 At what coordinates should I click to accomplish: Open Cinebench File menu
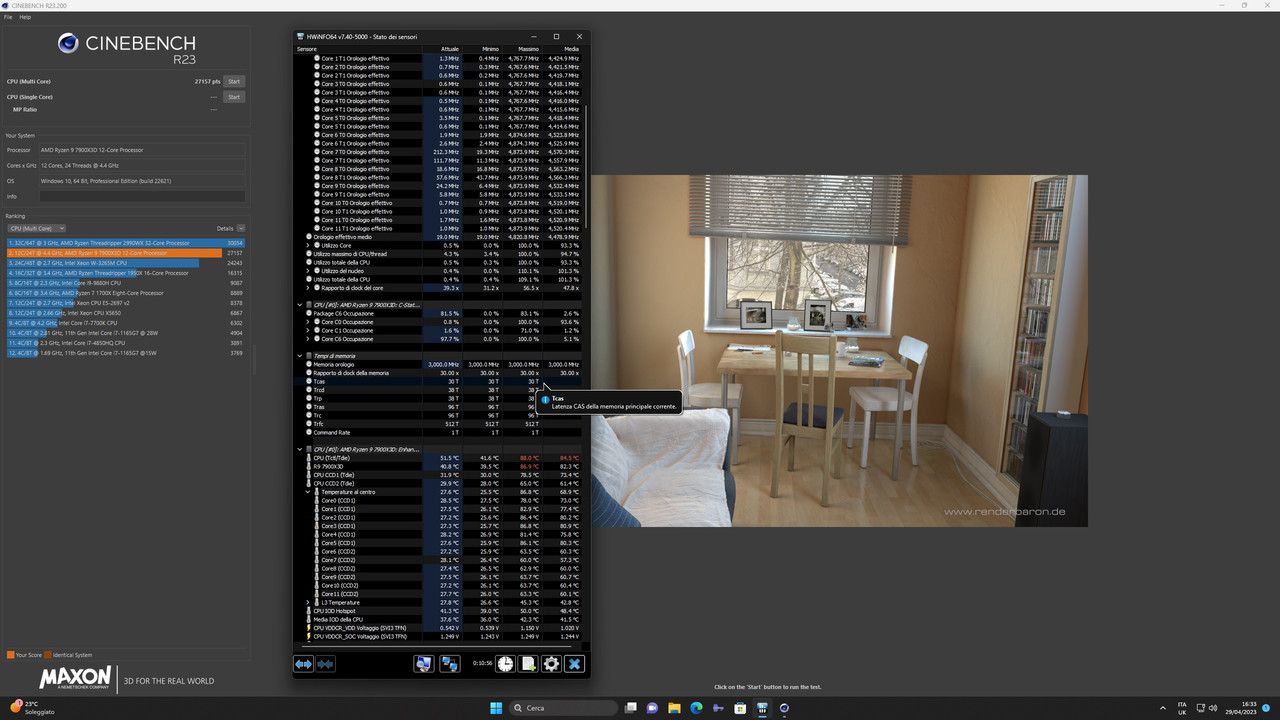click(8, 17)
